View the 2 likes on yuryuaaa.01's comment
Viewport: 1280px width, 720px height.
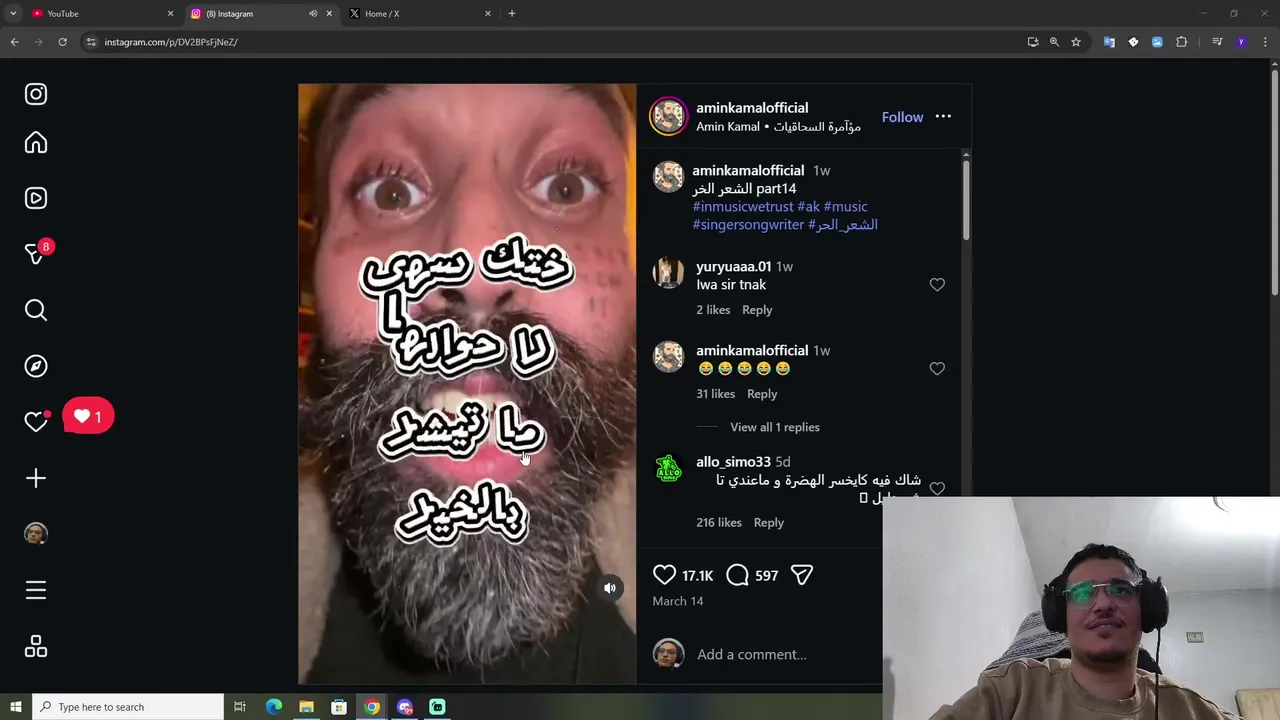(x=713, y=310)
